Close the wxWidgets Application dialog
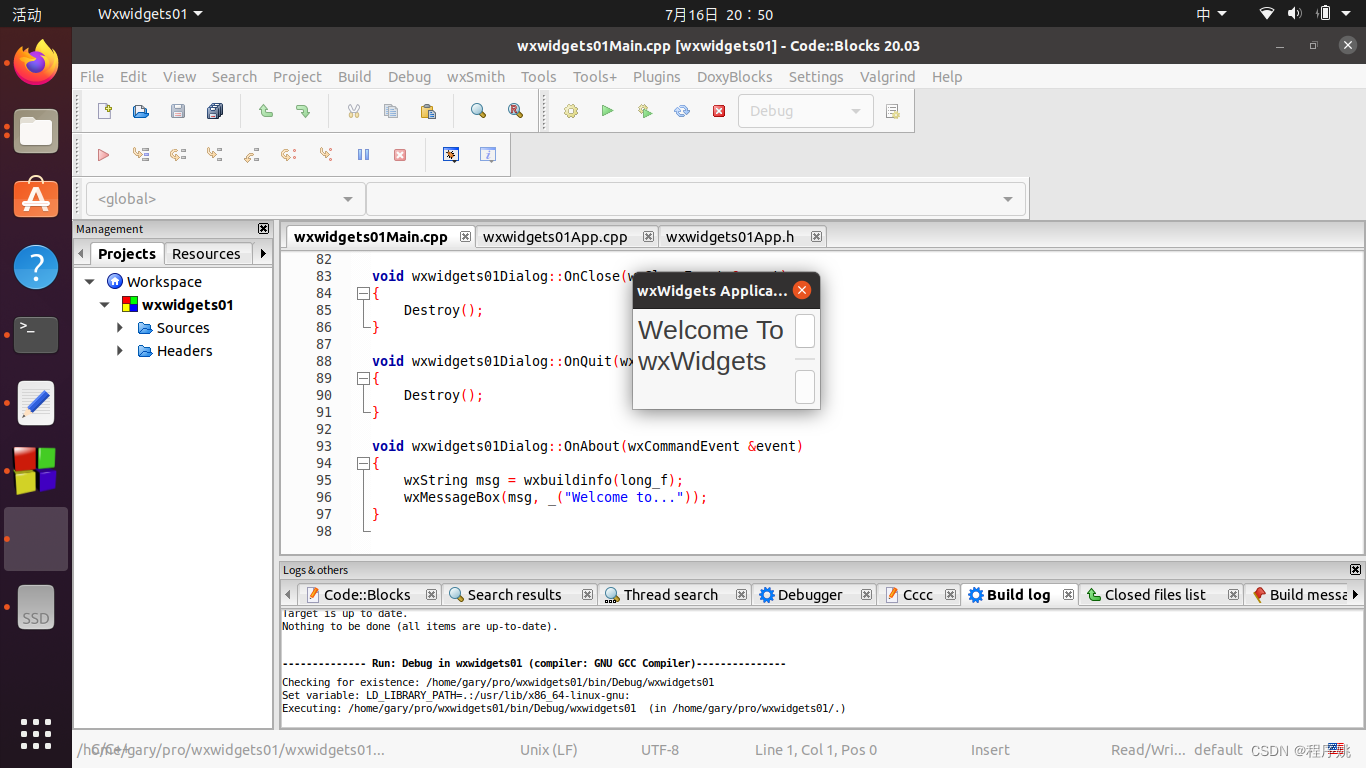This screenshot has width=1366, height=768. [802, 290]
